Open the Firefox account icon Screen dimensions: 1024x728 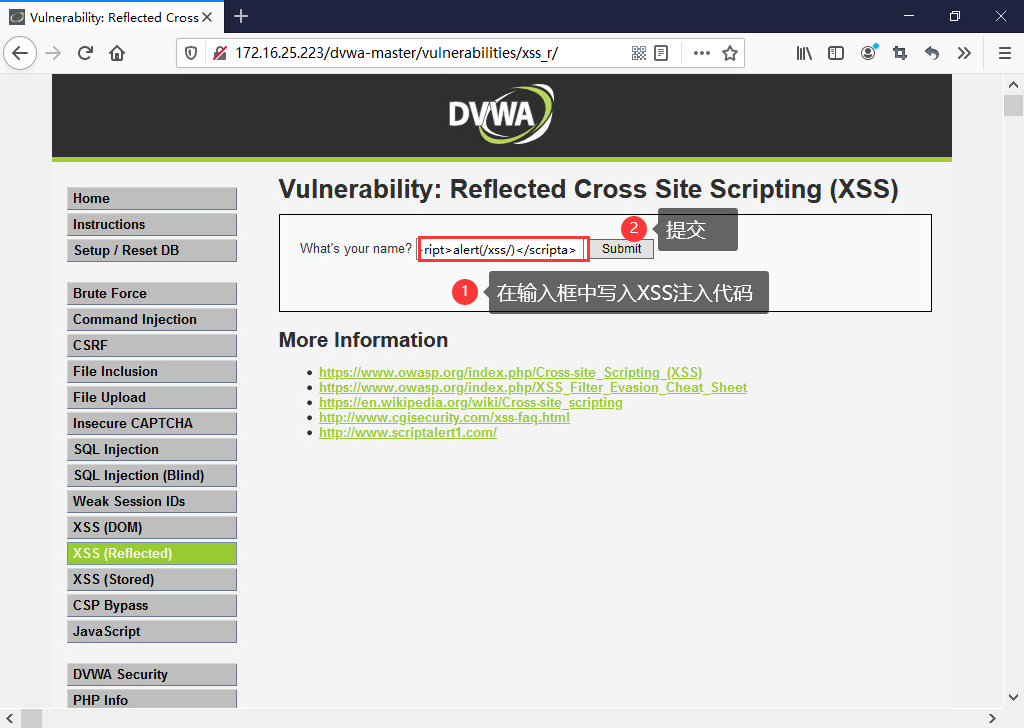[x=868, y=53]
